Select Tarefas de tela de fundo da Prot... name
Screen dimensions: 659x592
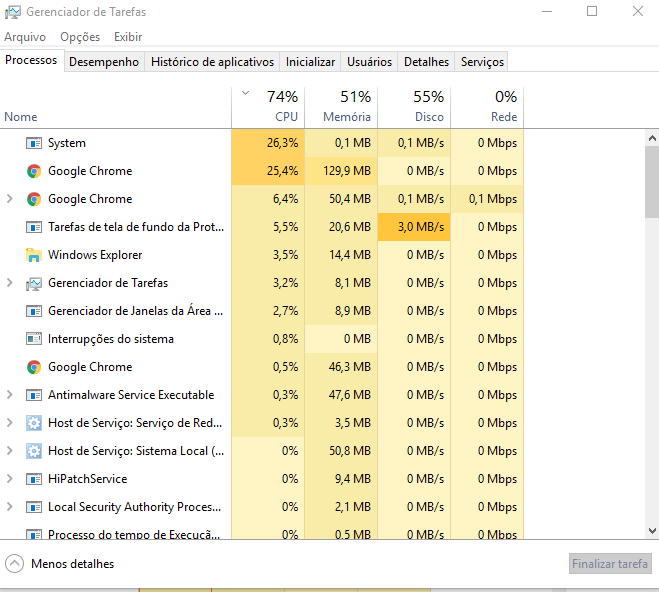[136, 227]
